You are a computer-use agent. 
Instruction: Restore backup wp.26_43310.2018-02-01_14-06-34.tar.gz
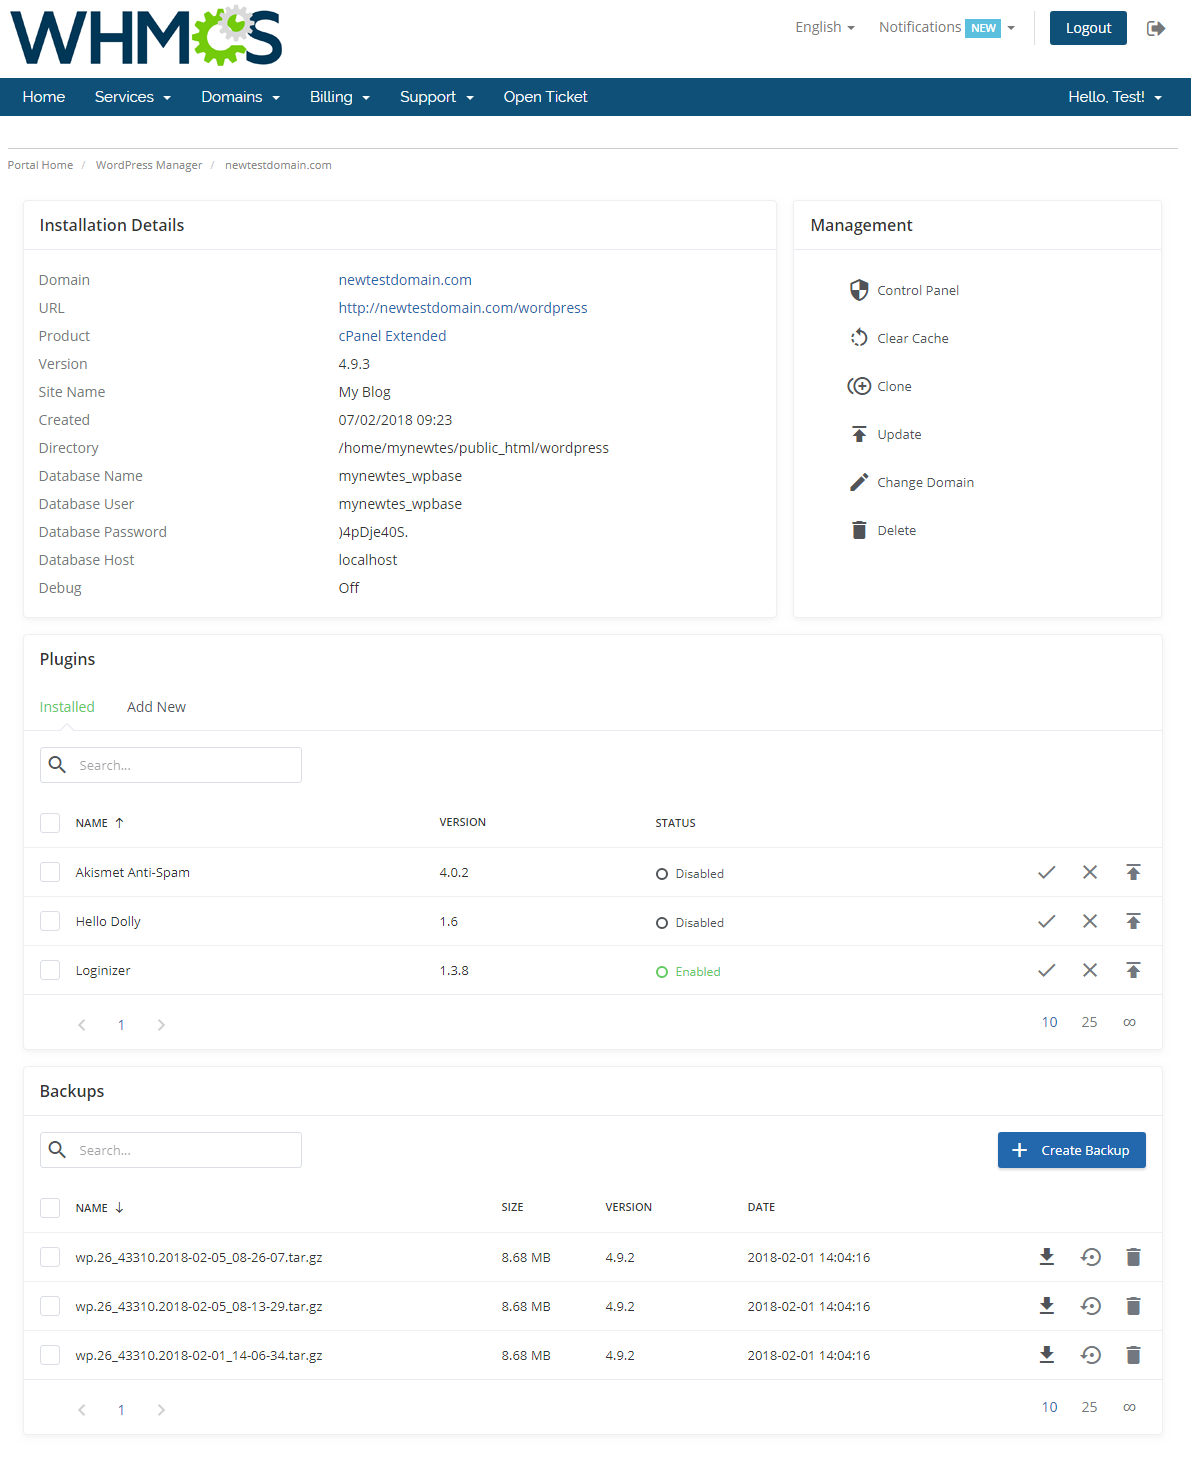tap(1091, 1355)
